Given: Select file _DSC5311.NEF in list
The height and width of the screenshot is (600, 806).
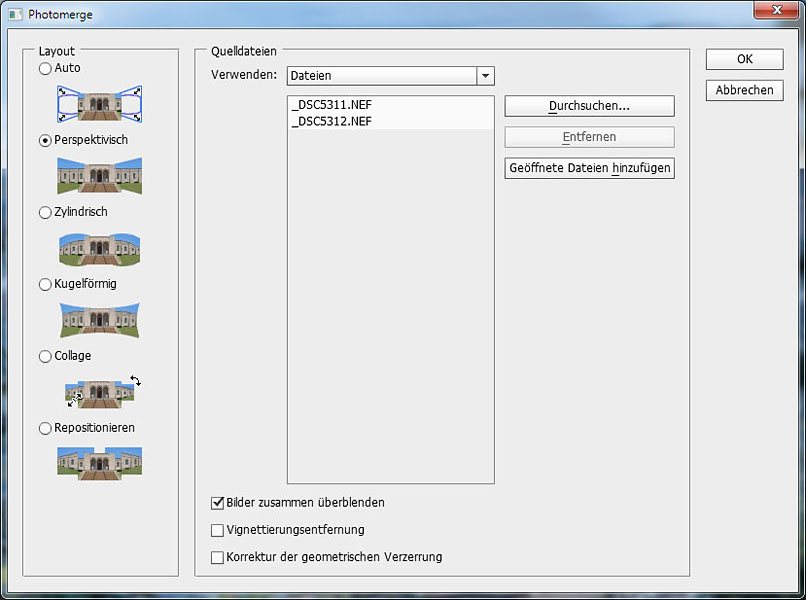Looking at the screenshot, I should pos(391,105).
